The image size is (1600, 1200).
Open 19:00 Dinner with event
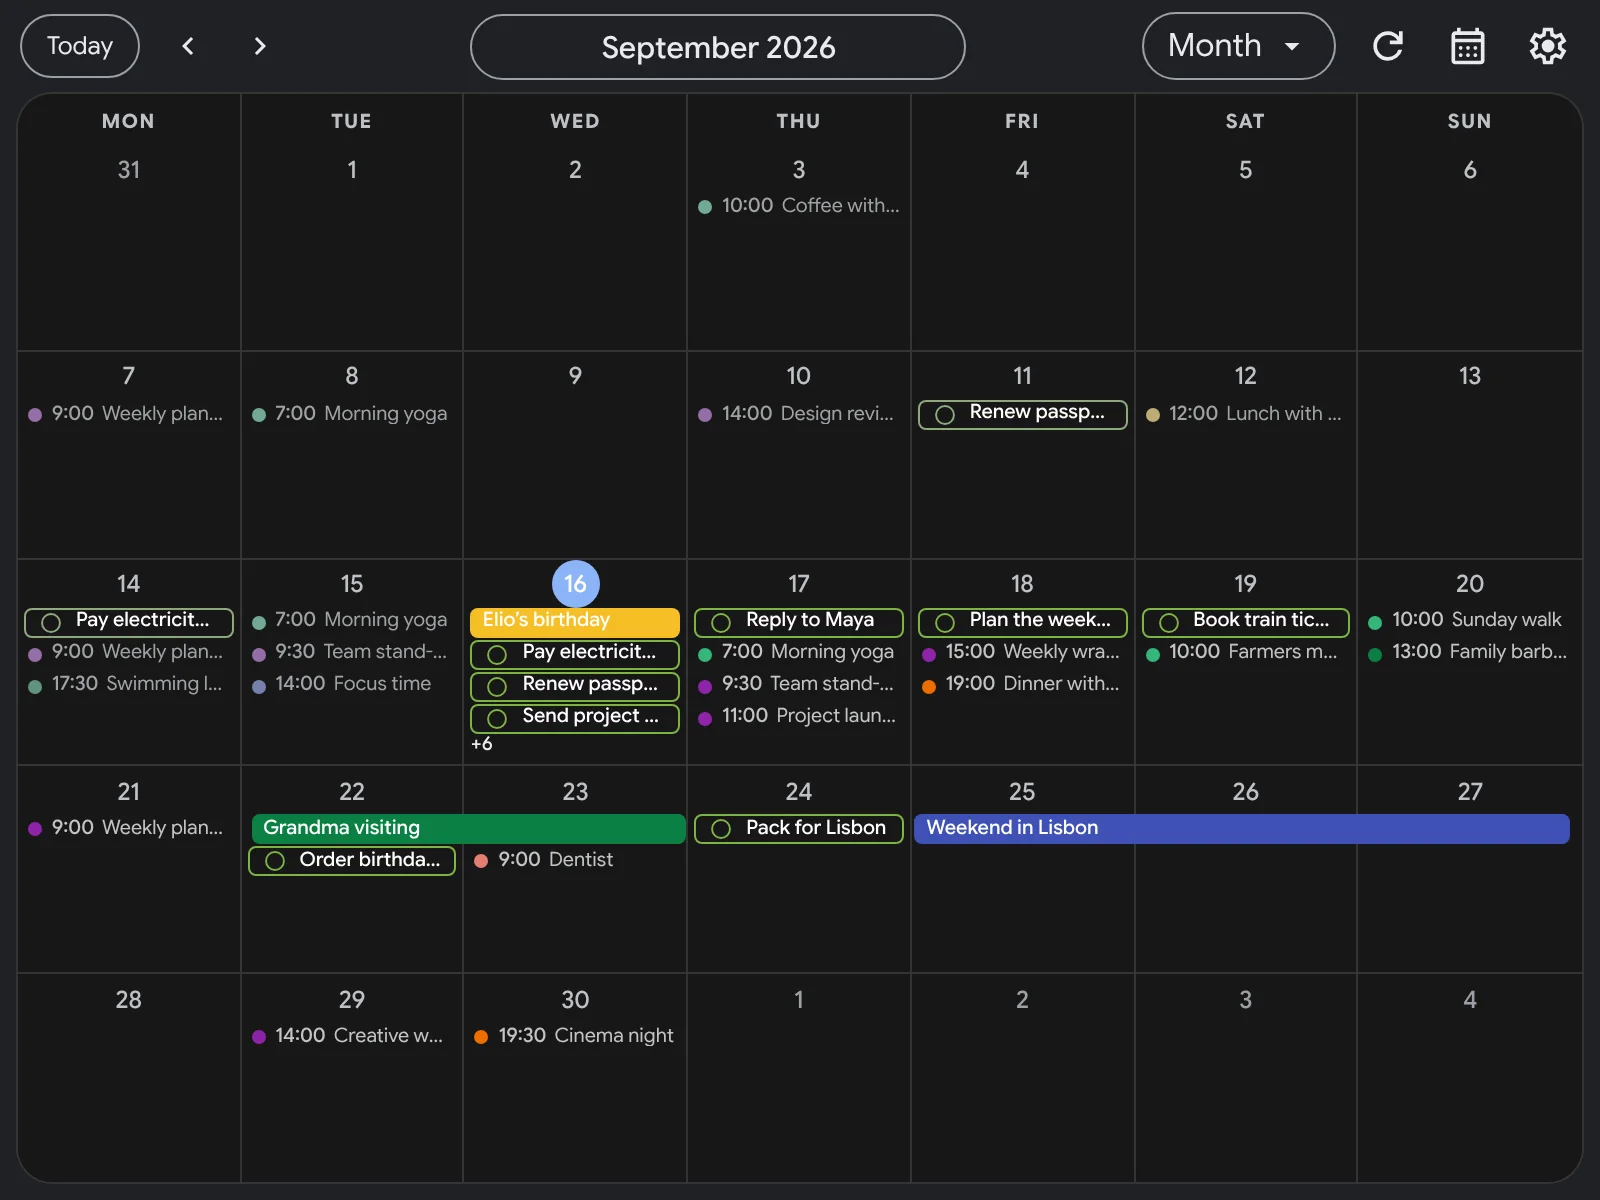coord(1023,684)
